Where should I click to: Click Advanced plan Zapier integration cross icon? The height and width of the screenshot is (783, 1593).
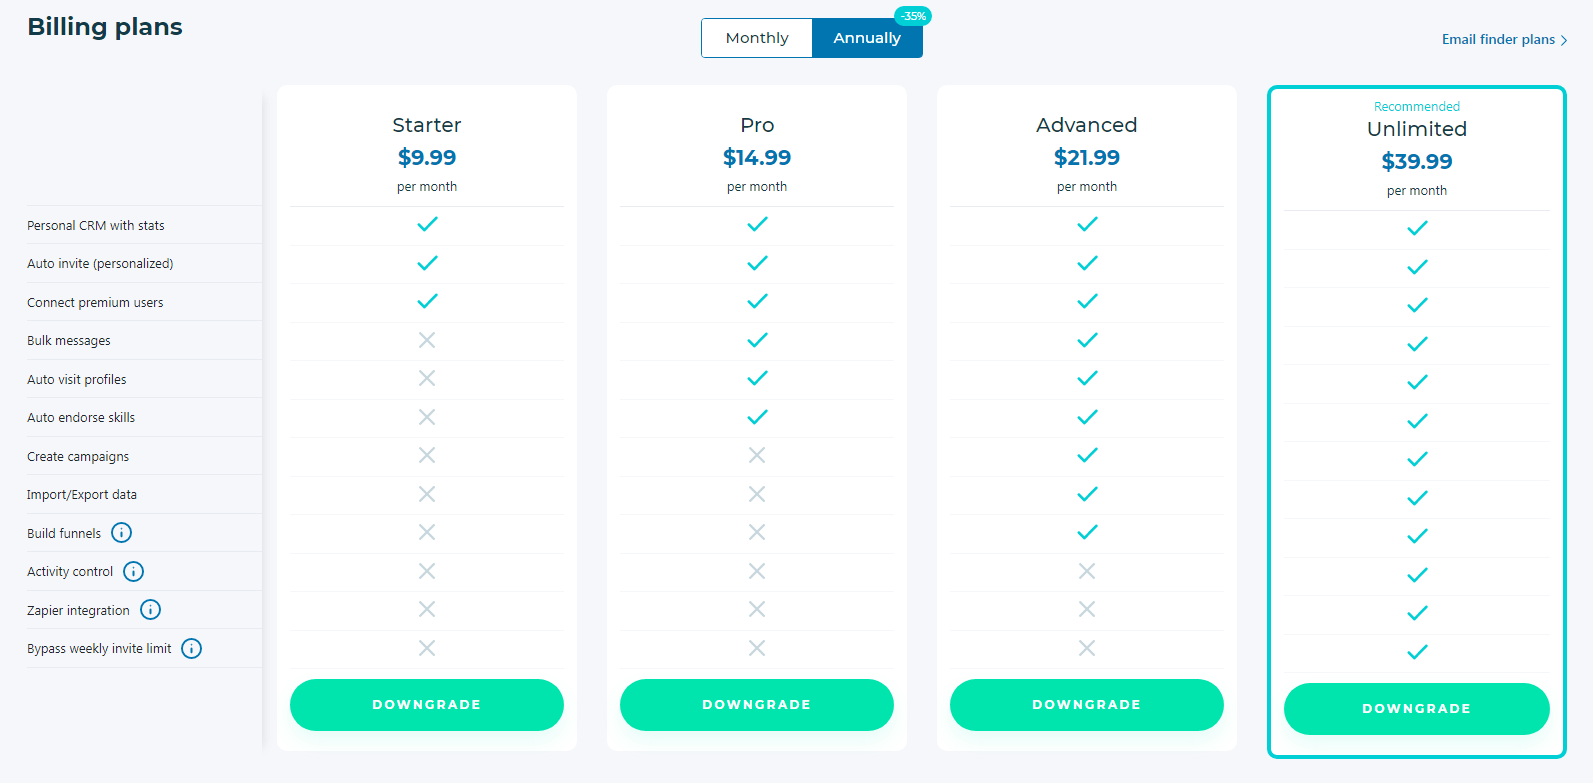(x=1087, y=609)
